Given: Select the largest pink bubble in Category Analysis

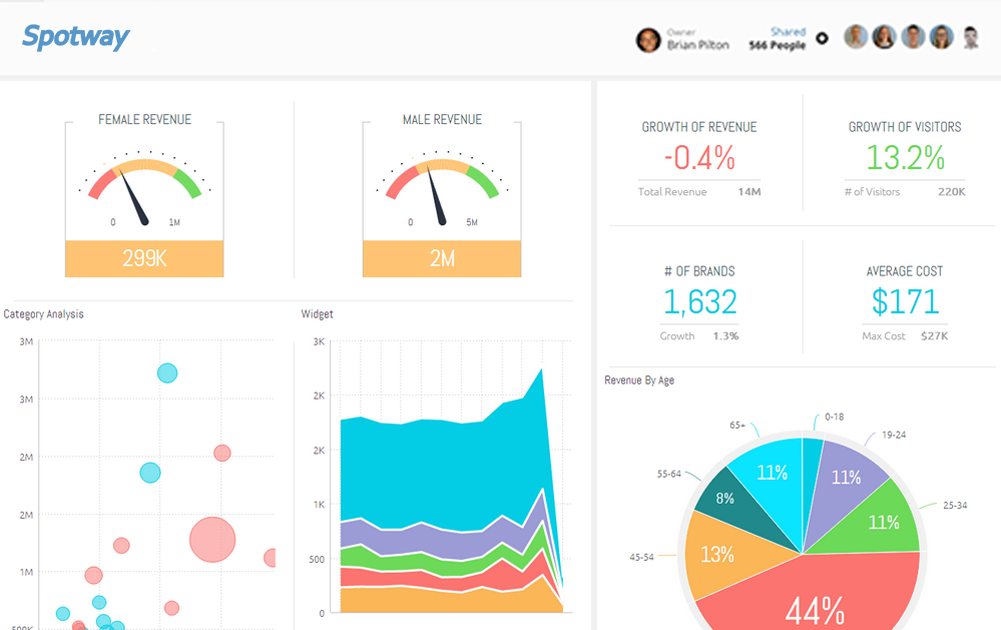Looking at the screenshot, I should click(x=213, y=539).
